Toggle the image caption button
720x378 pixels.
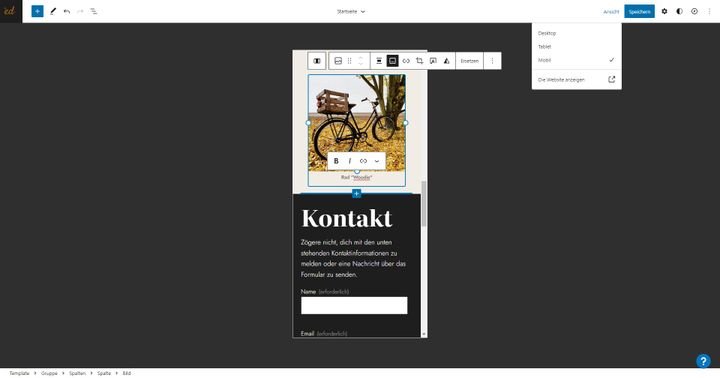click(x=393, y=61)
